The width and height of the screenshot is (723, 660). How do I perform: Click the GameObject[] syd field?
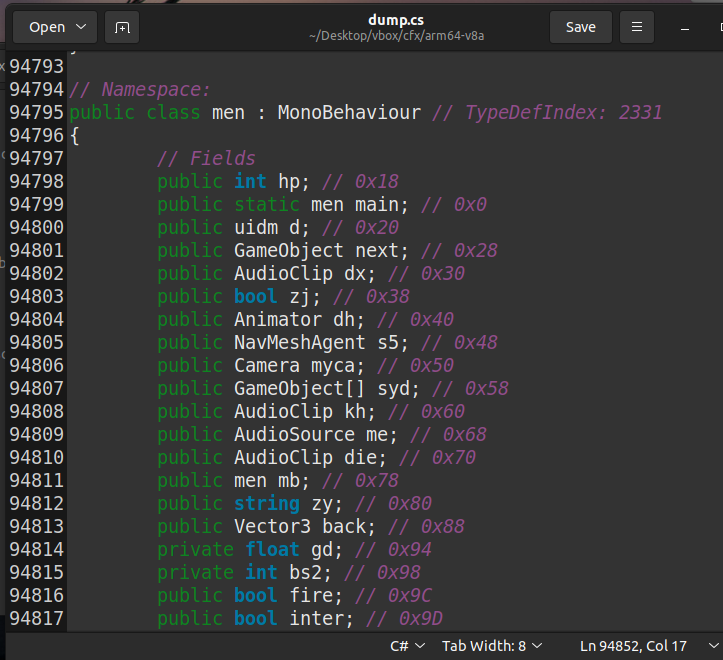tap(327, 389)
